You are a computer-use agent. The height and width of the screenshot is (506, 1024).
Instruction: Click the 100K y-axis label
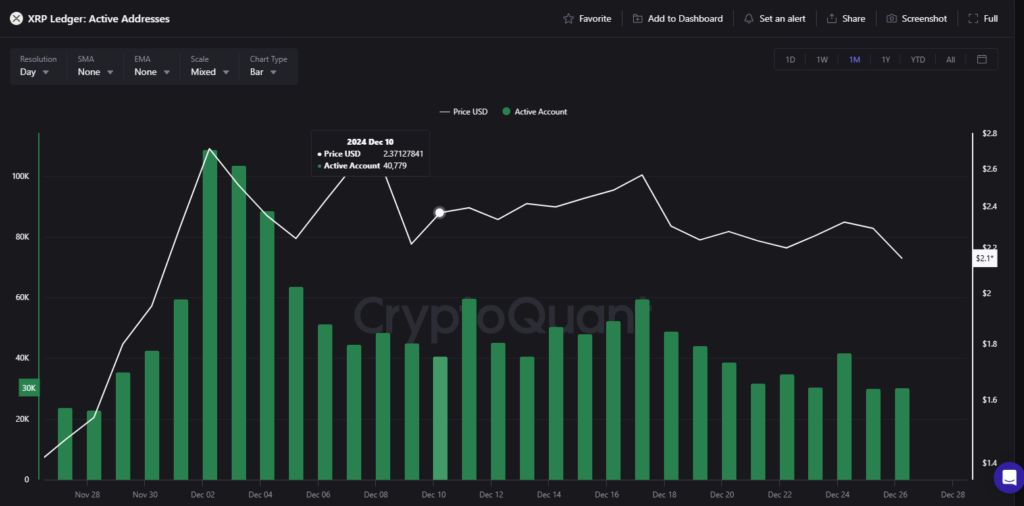20,177
